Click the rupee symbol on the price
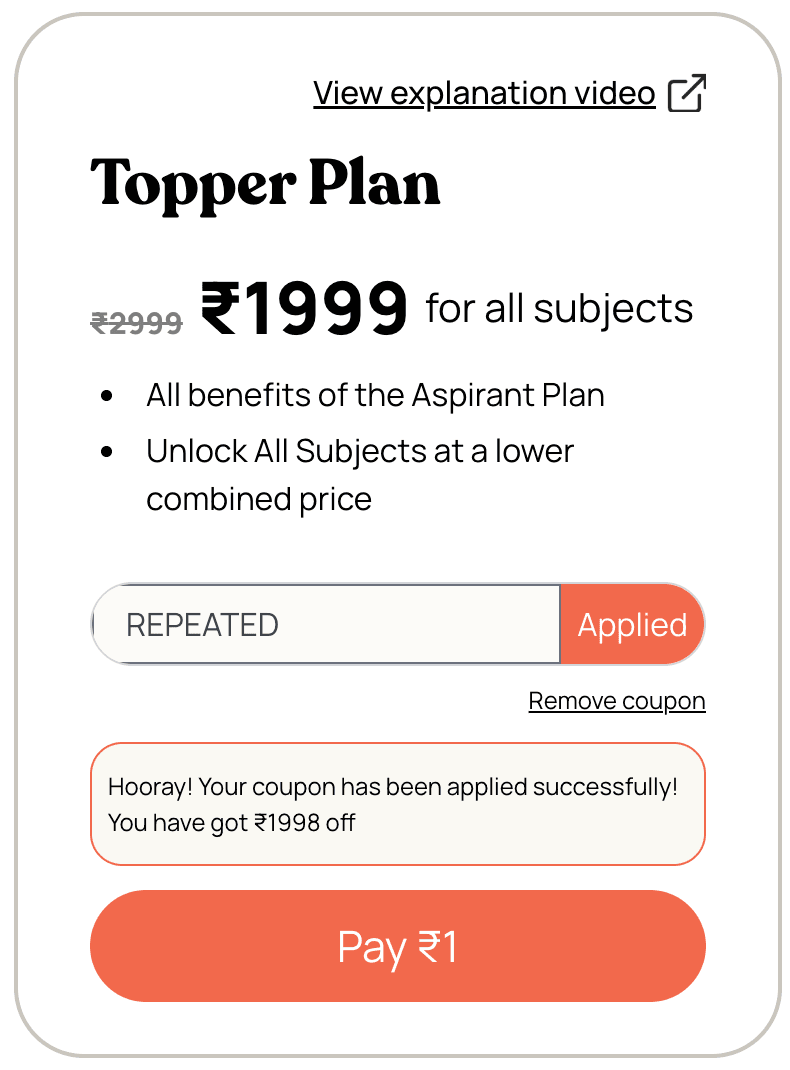The height and width of the screenshot is (1070, 790). [219, 307]
